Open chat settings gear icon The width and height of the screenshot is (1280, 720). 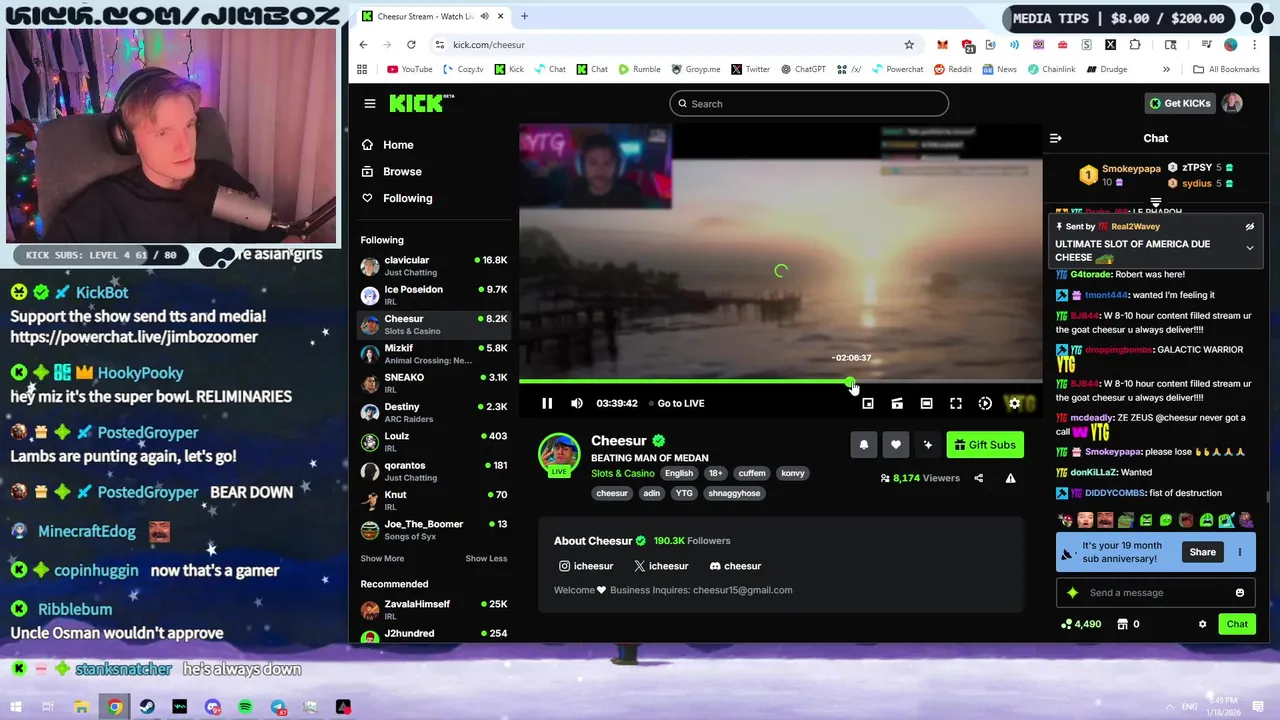coord(1202,624)
